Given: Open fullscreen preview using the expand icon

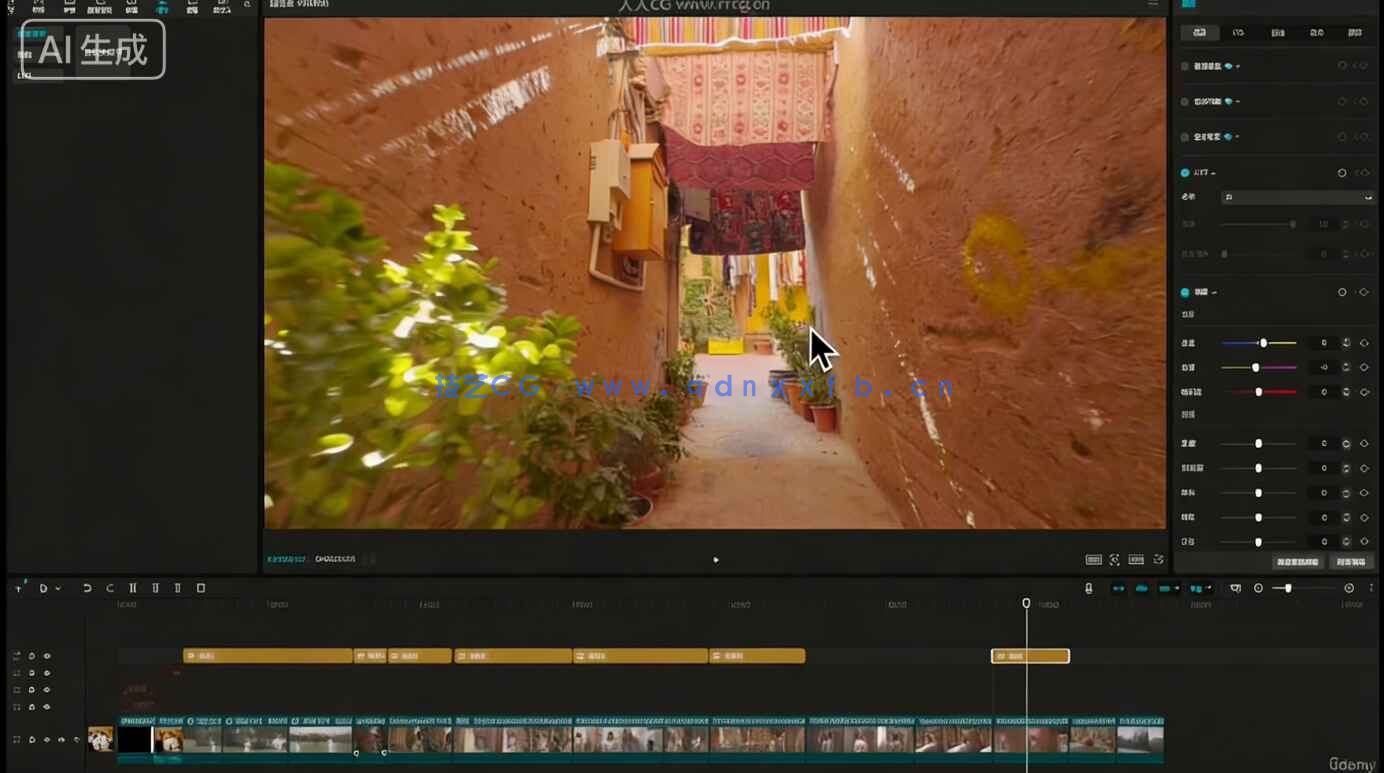Looking at the screenshot, I should pyautogui.click(x=1158, y=560).
